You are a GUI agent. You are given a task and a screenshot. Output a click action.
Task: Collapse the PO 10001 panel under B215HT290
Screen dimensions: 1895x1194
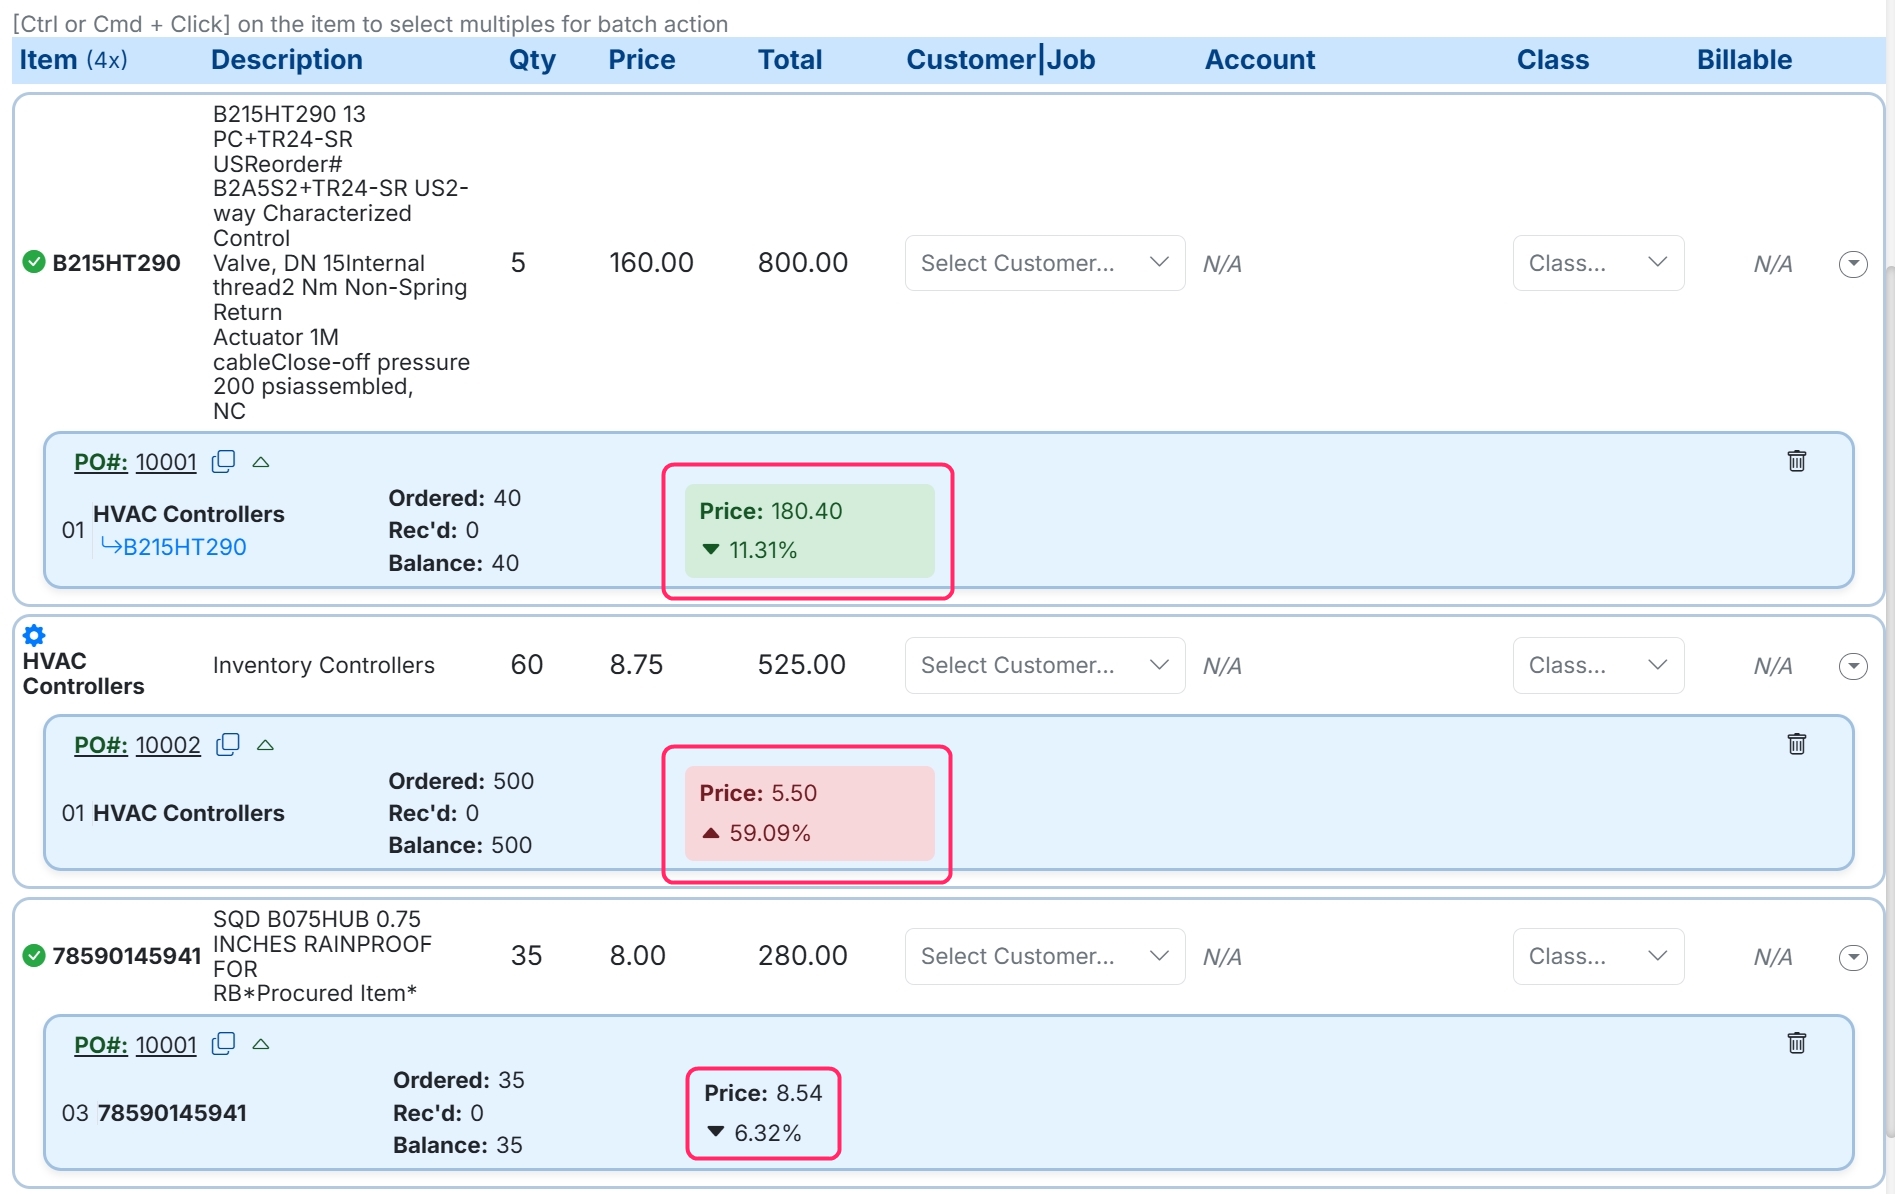click(x=261, y=462)
